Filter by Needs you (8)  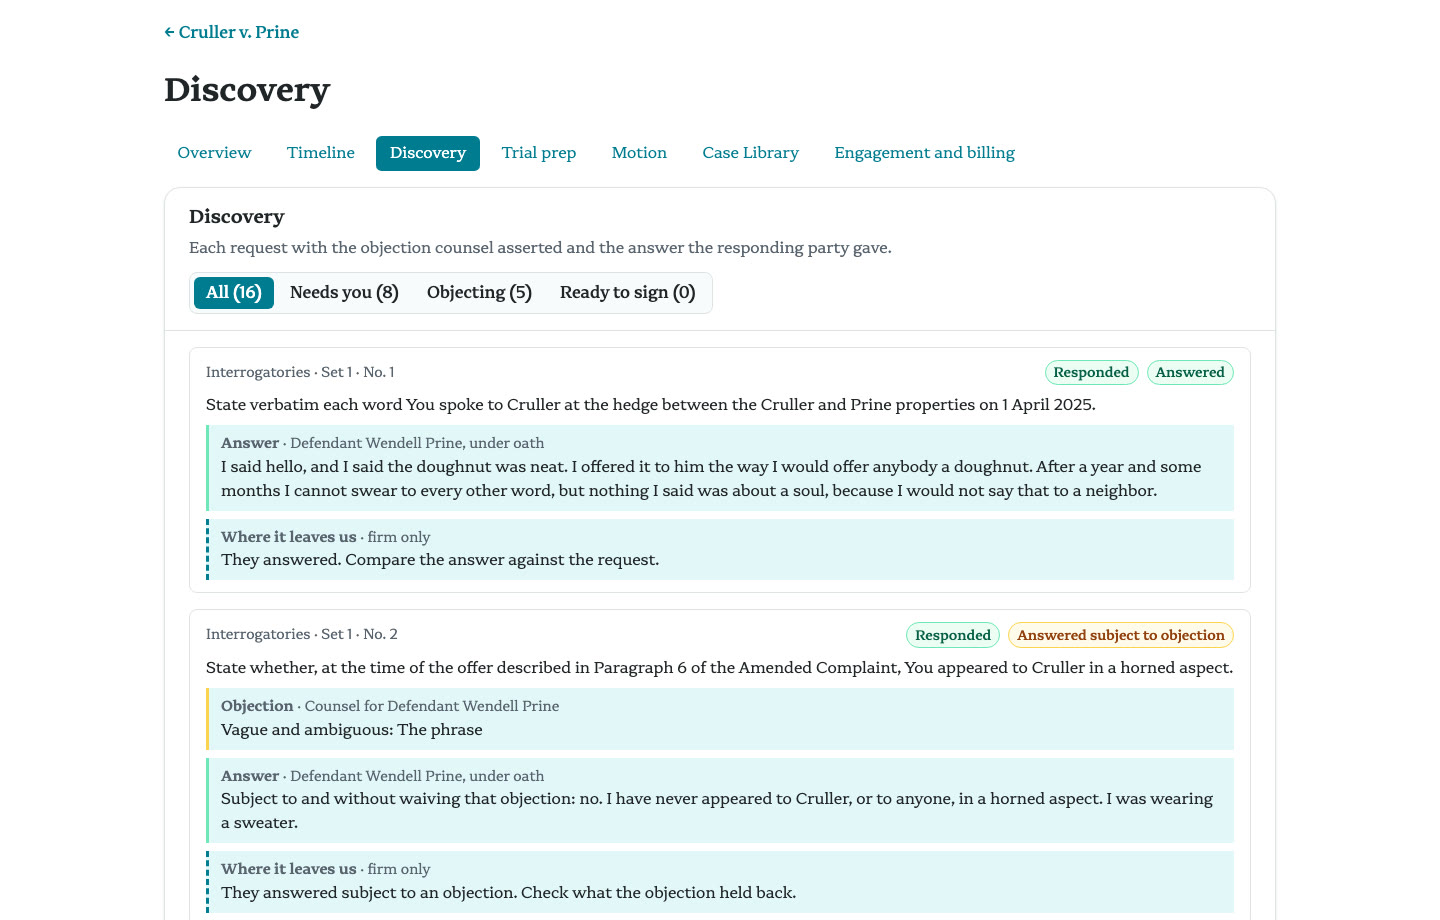[x=344, y=293]
